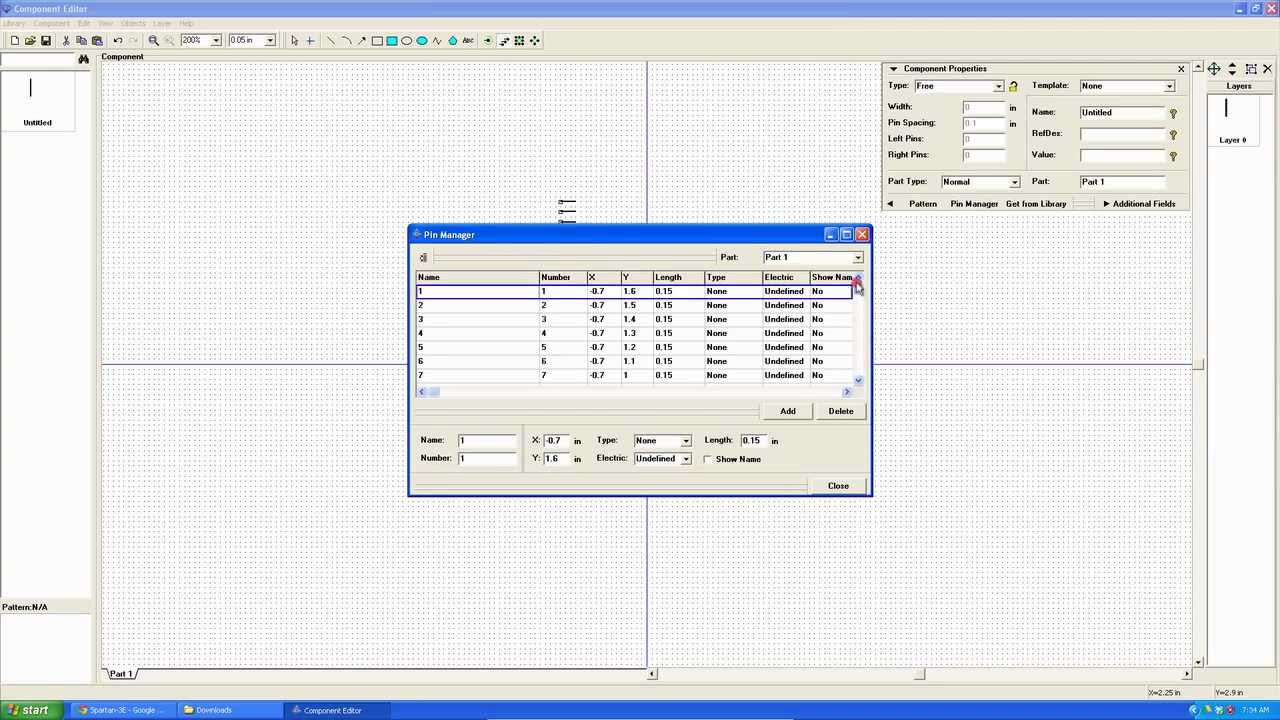Open the Component menu
Viewport: 1280px width, 720px height.
click(x=52, y=23)
